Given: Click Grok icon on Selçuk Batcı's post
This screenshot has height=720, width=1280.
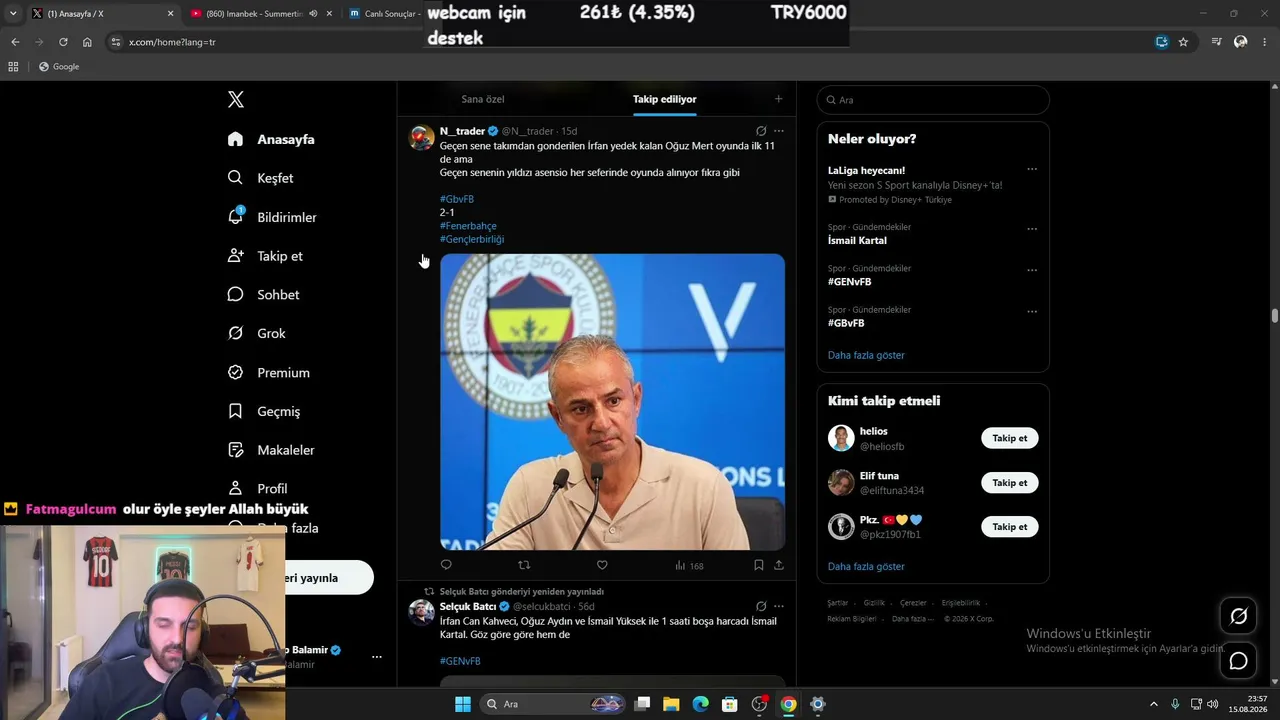Looking at the screenshot, I should pyautogui.click(x=761, y=606).
